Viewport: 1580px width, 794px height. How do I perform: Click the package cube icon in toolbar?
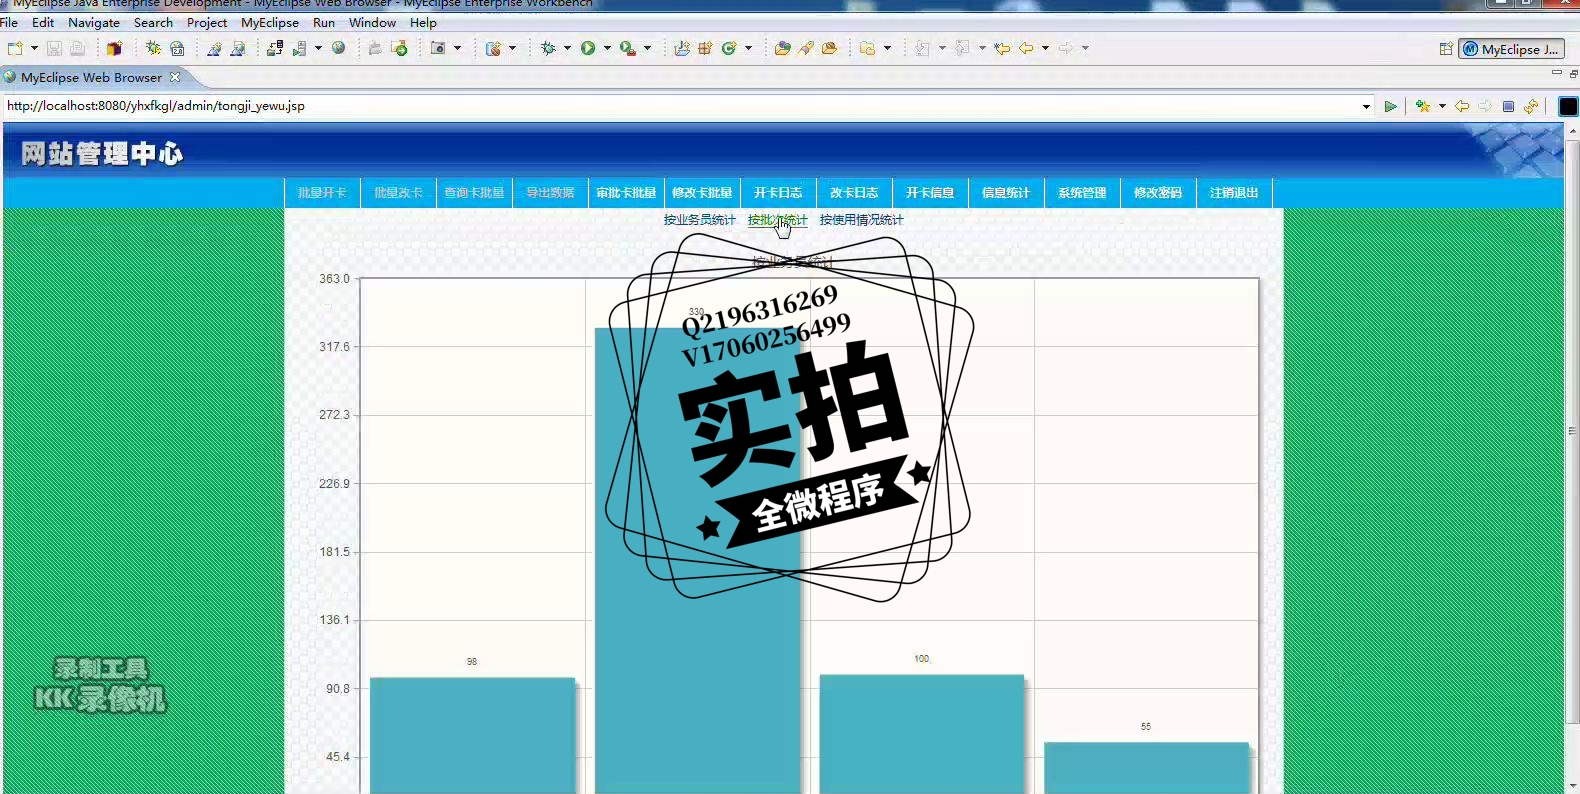pos(114,48)
